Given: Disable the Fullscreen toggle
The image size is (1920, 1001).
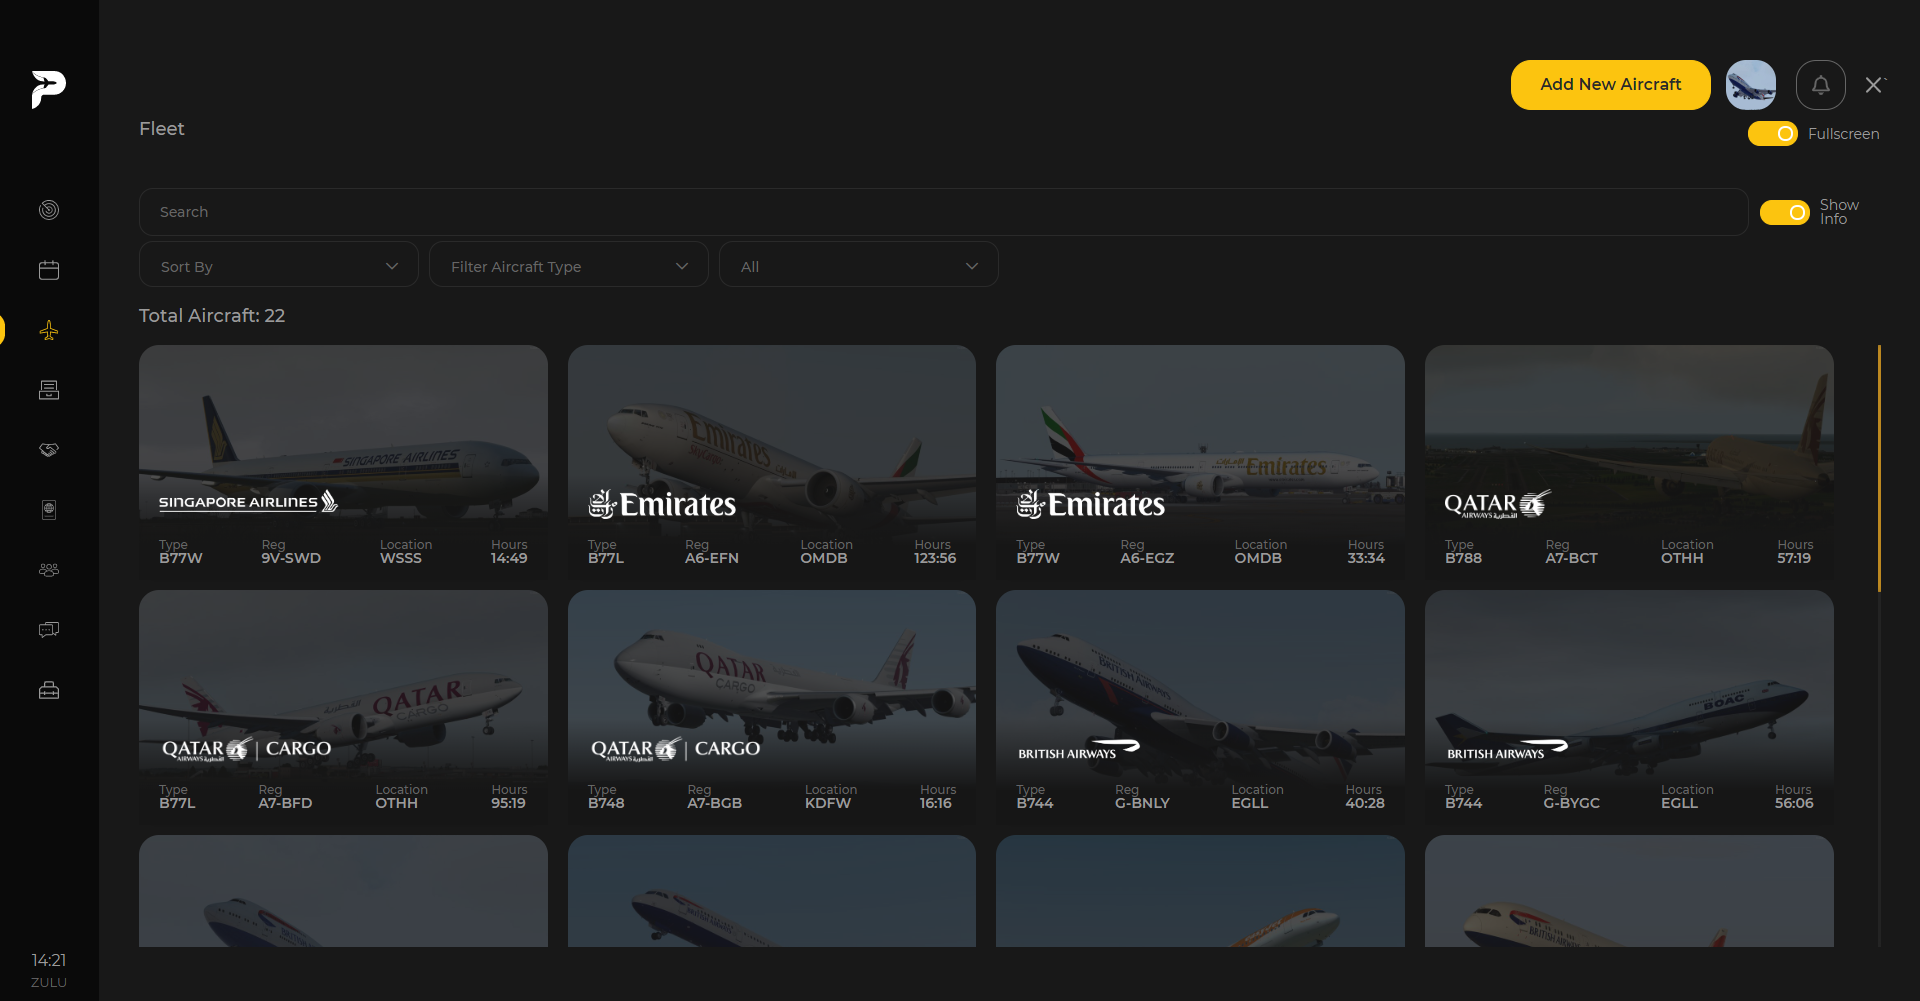Looking at the screenshot, I should click(x=1772, y=134).
